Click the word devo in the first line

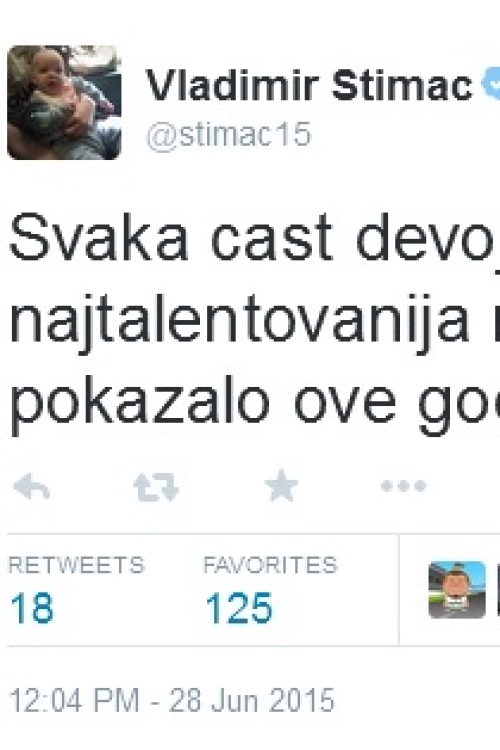pyautogui.click(x=424, y=238)
